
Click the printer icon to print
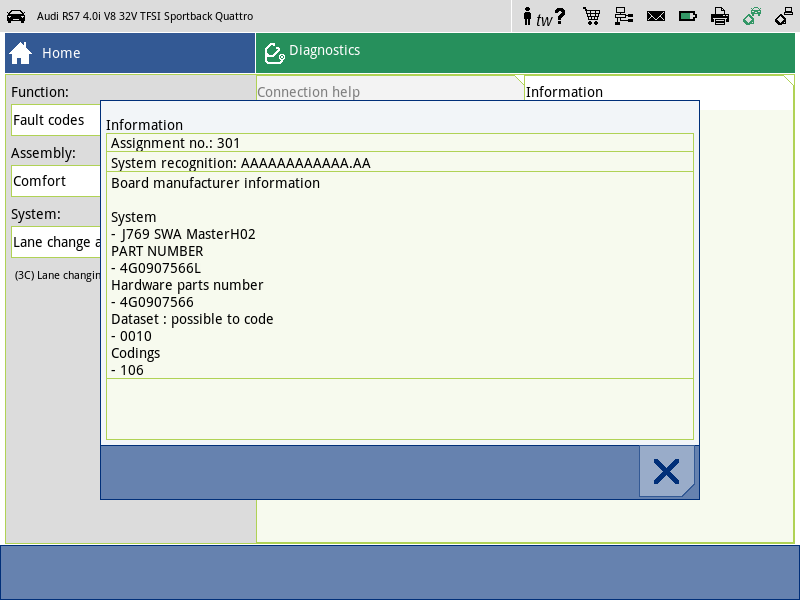click(720, 16)
